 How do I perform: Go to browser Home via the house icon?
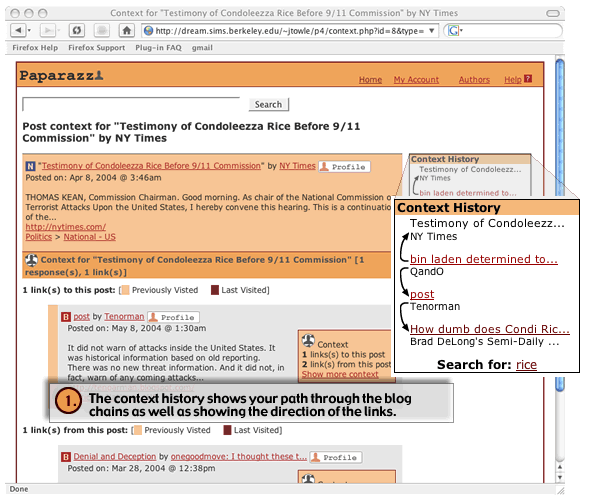pos(126,30)
